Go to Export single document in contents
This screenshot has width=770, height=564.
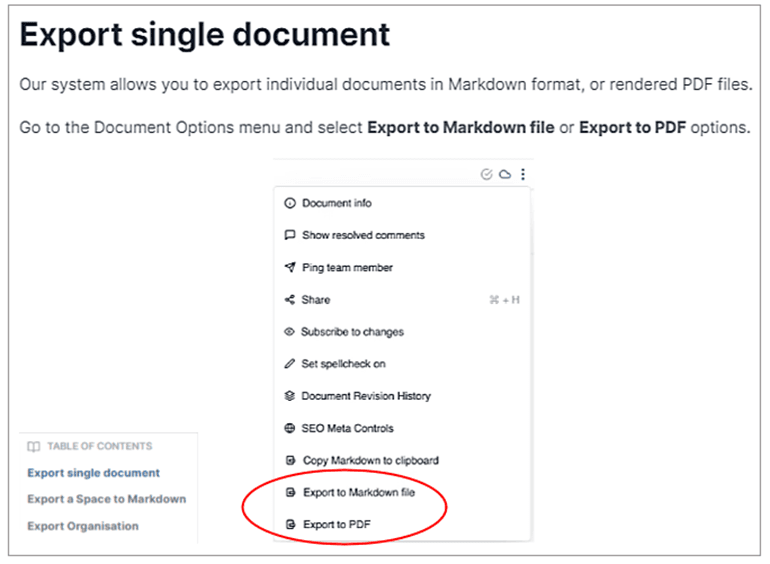click(93, 473)
